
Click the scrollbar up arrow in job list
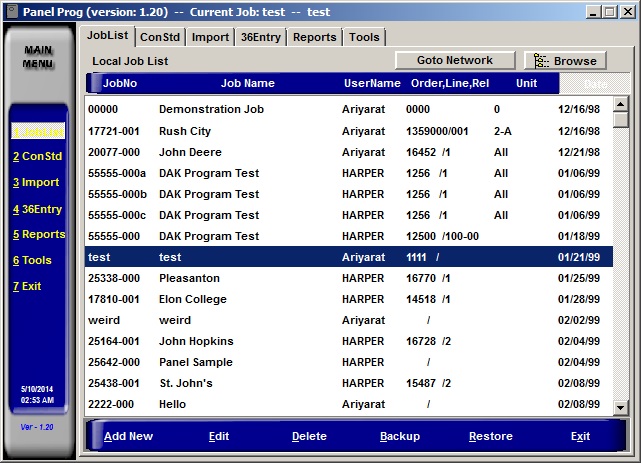click(620, 103)
